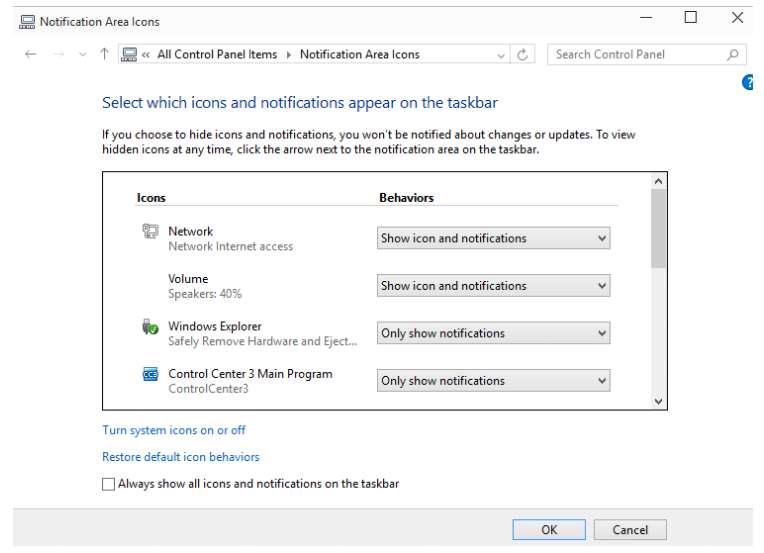Image resolution: width=764 pixels, height=553 pixels.
Task: Click the search magnifier icon
Action: (733, 55)
